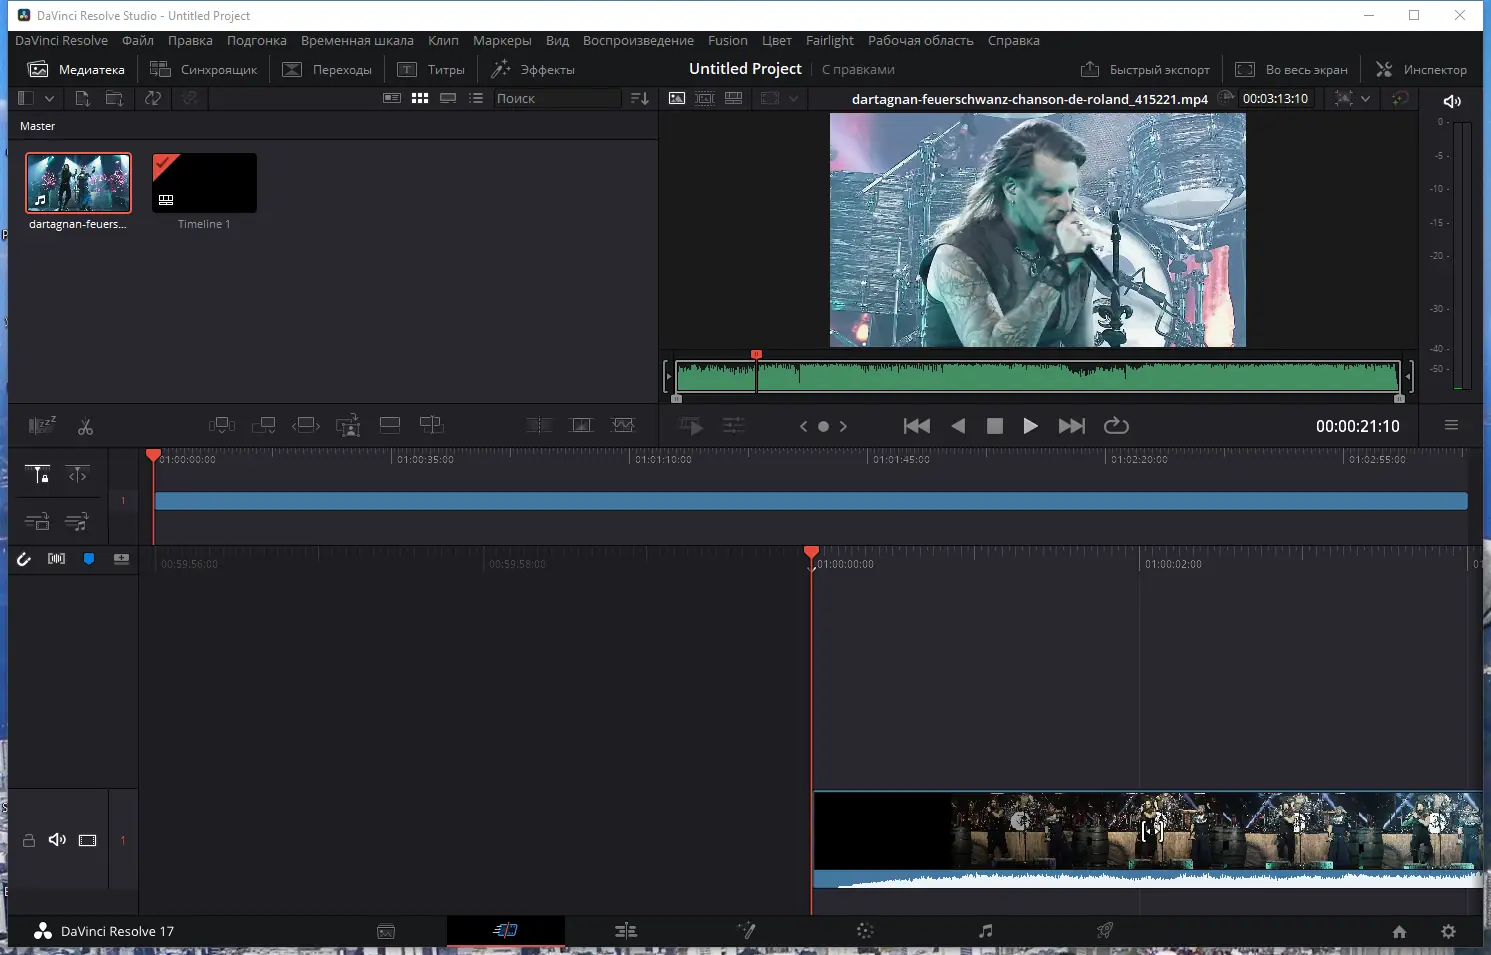This screenshot has width=1491, height=955.
Task: Open the Маркеры menu
Action: (x=502, y=40)
